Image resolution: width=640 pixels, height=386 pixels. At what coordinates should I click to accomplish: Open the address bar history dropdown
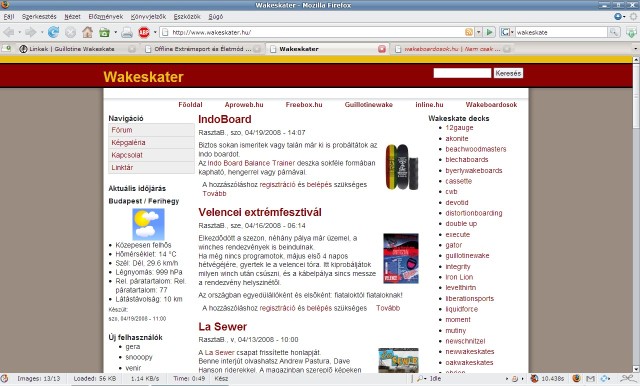(x=478, y=32)
